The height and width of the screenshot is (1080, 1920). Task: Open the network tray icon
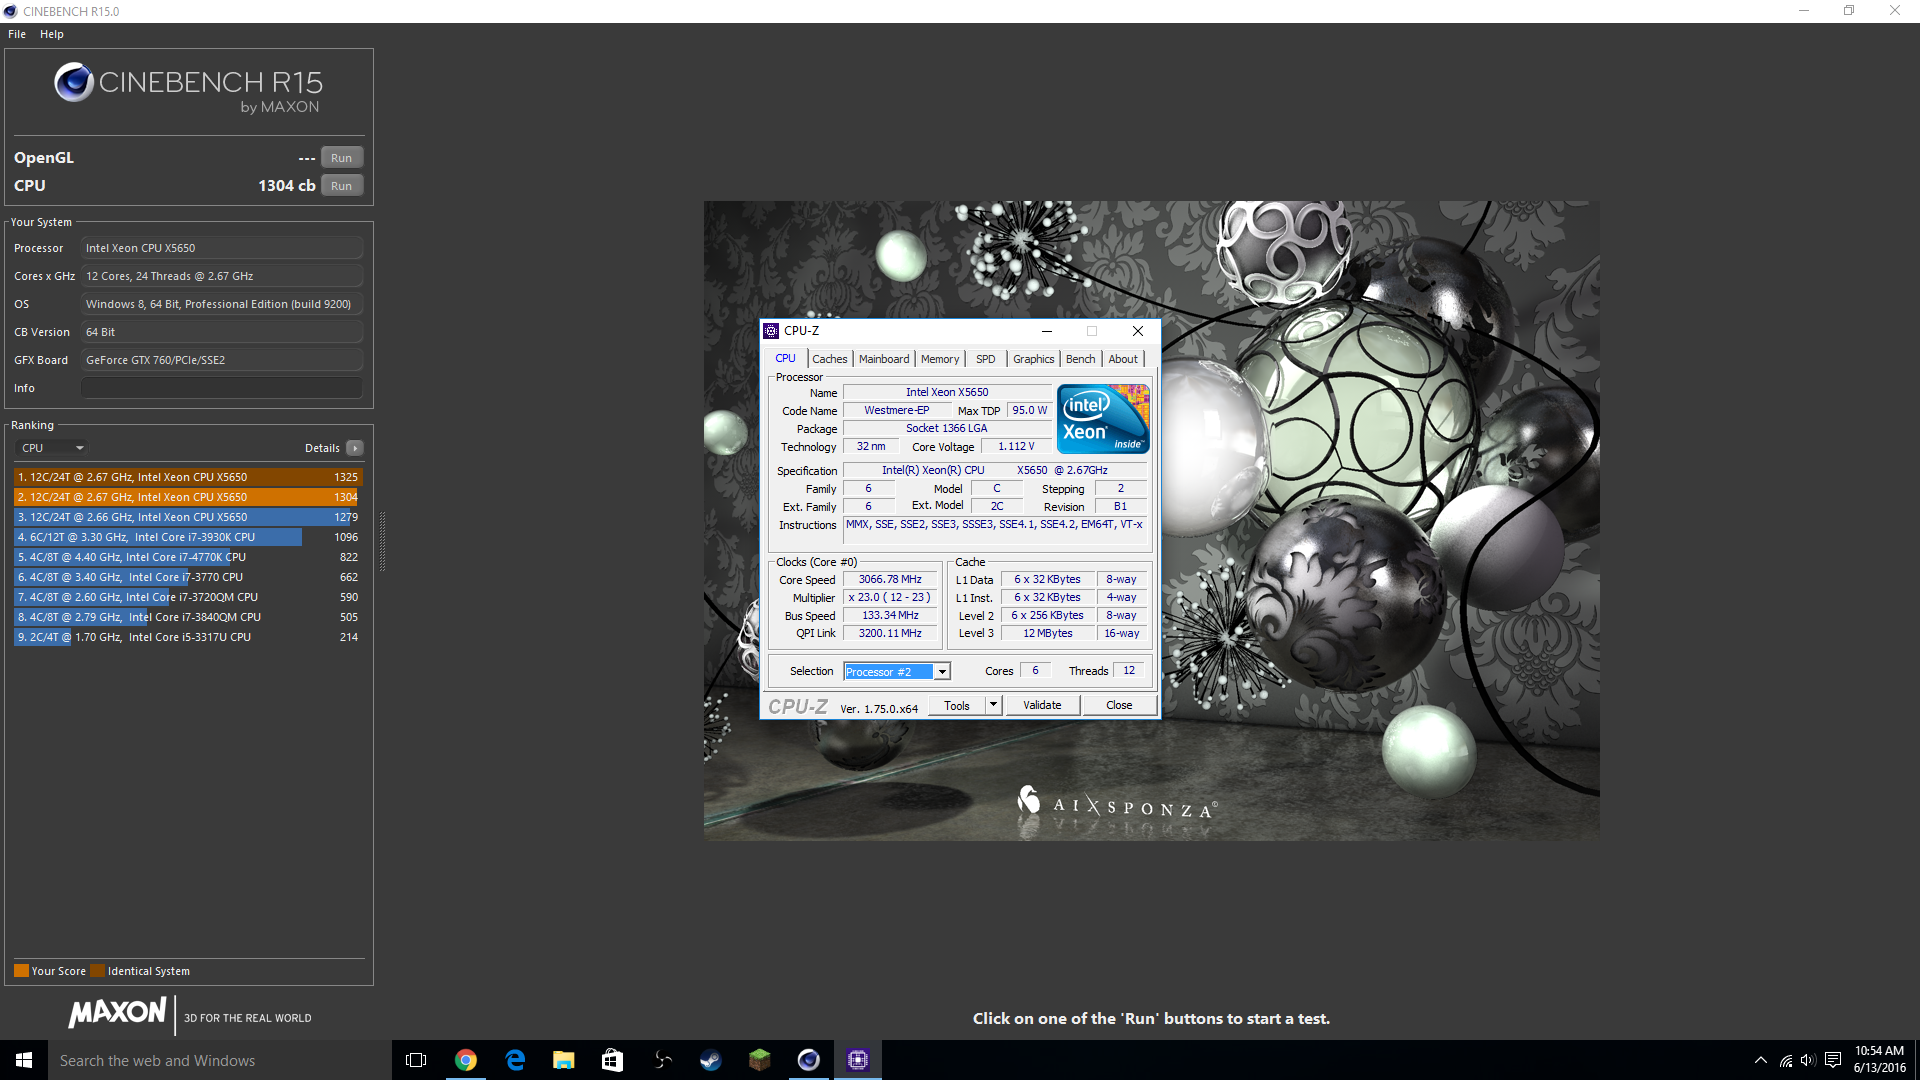pos(1785,1061)
